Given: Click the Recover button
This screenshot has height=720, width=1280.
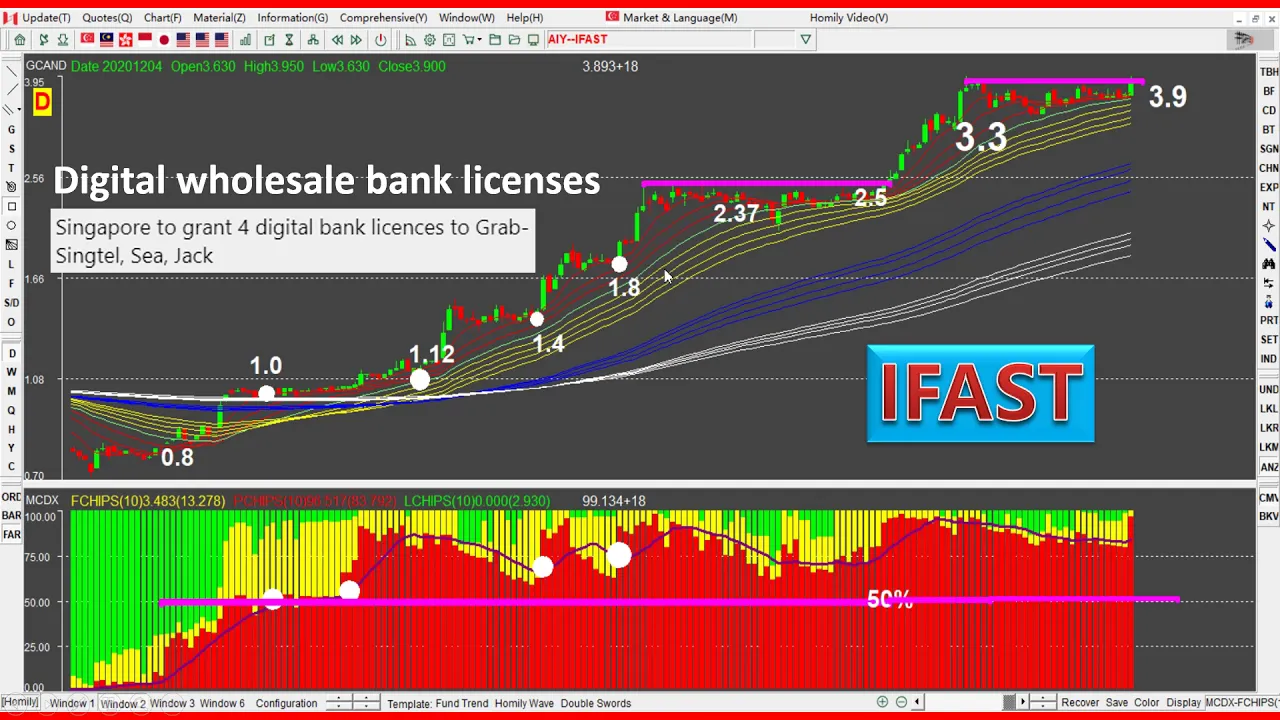Looking at the screenshot, I should pyautogui.click(x=1080, y=703).
